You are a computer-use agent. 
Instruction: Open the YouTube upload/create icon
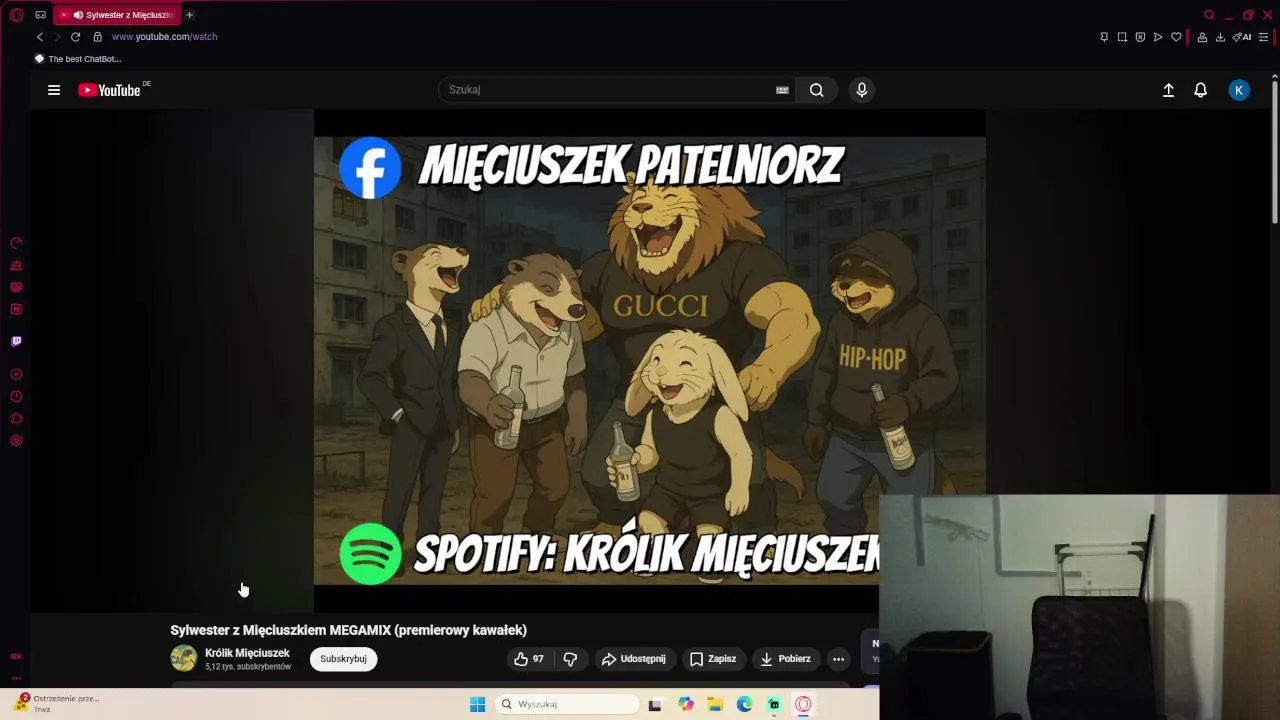point(1168,90)
